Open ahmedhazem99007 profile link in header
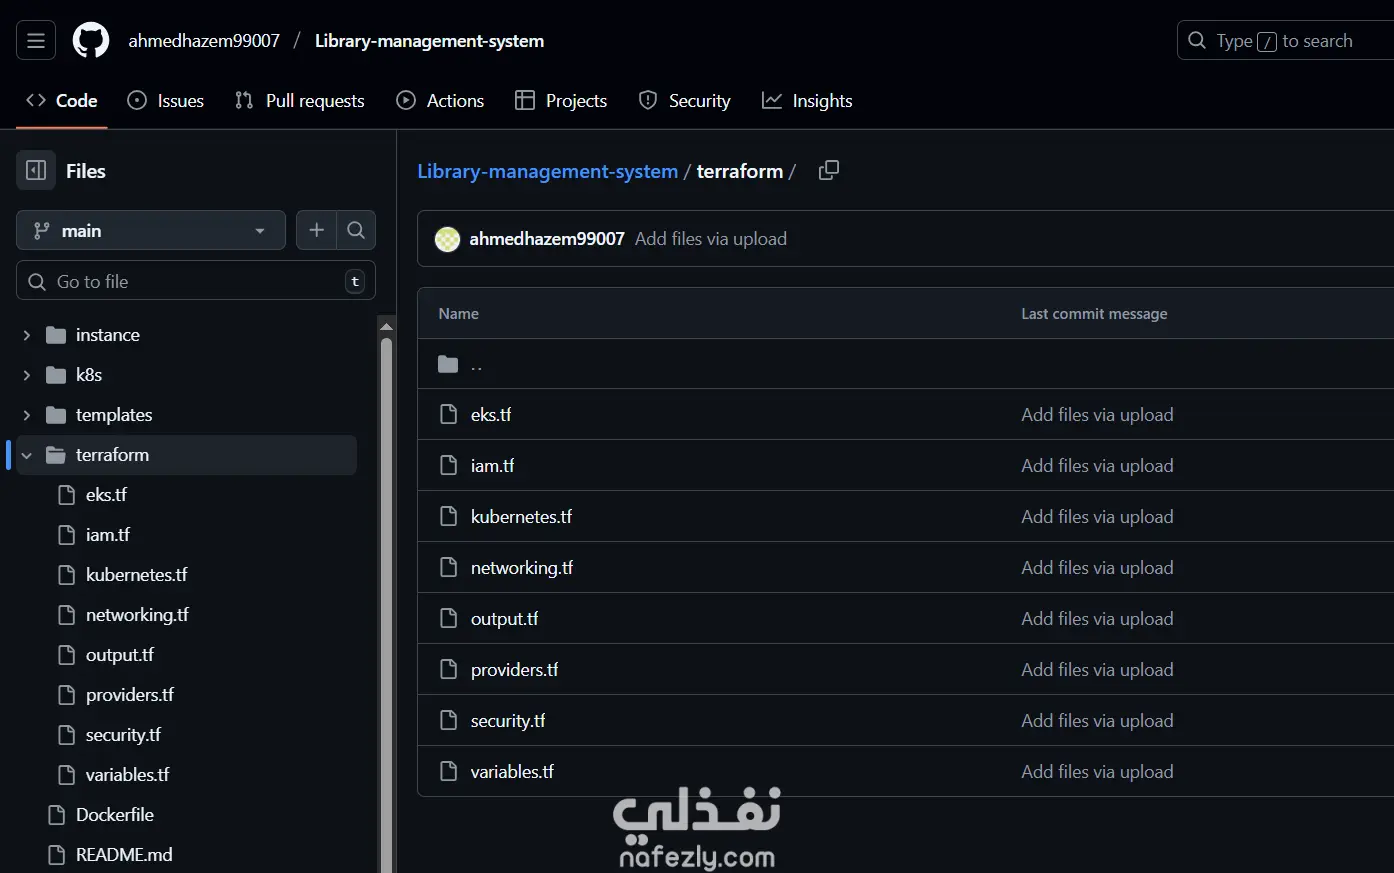This screenshot has width=1394, height=873. (204, 41)
